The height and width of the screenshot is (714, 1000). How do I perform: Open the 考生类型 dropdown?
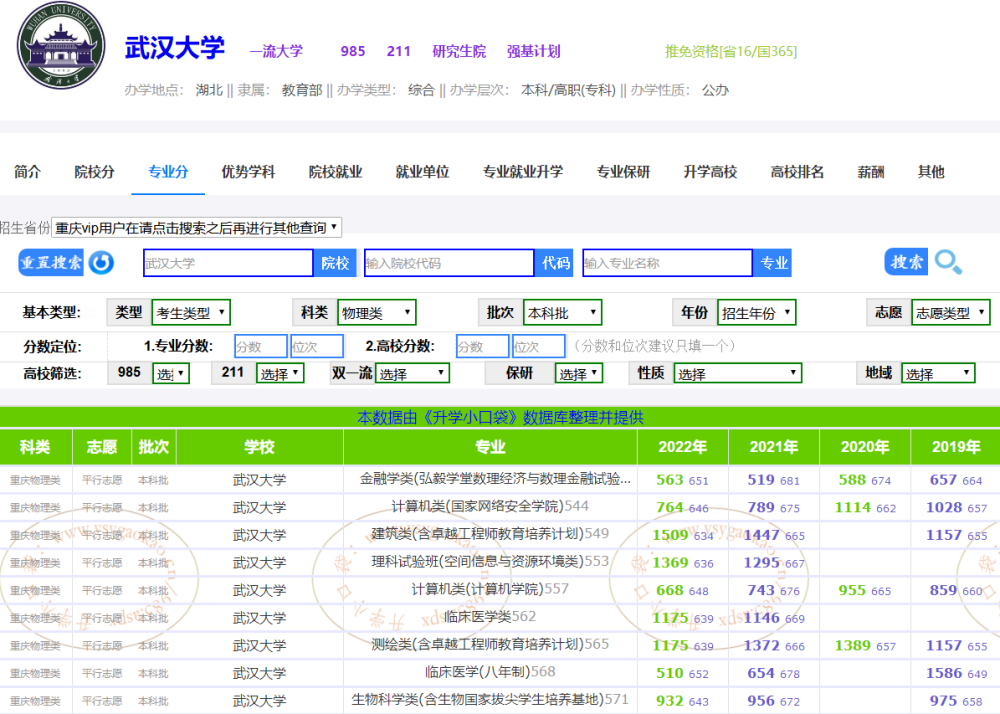tap(191, 312)
